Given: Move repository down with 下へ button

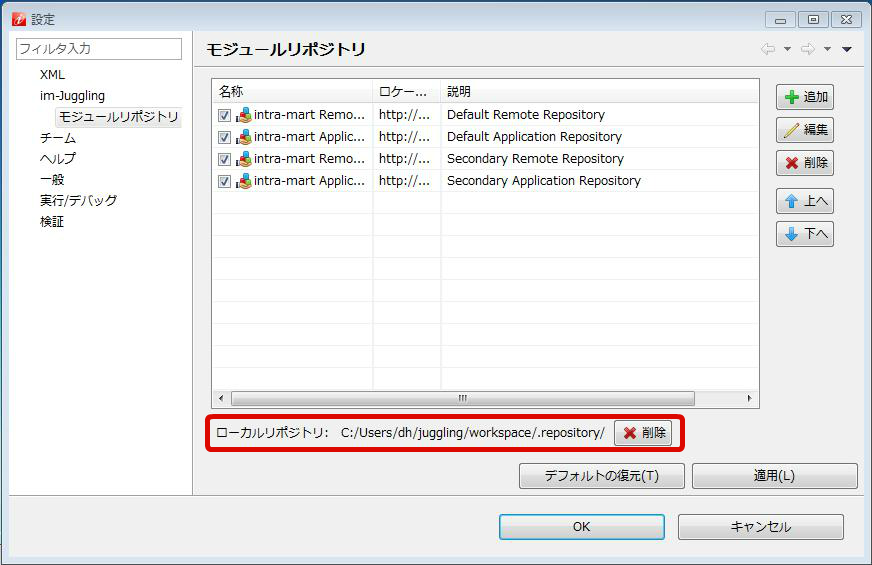Looking at the screenshot, I should pos(805,234).
